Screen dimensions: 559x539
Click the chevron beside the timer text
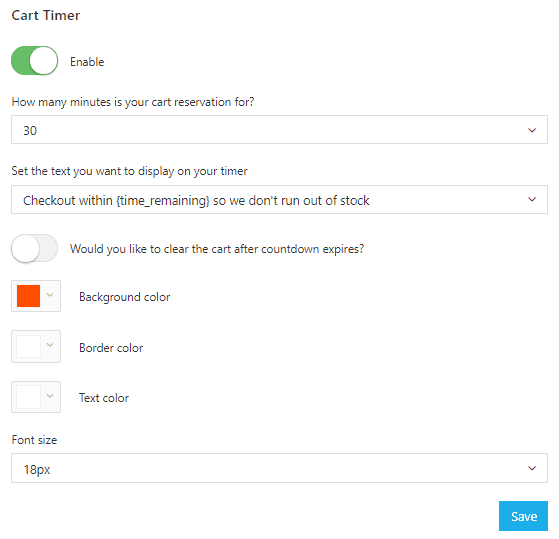click(532, 200)
